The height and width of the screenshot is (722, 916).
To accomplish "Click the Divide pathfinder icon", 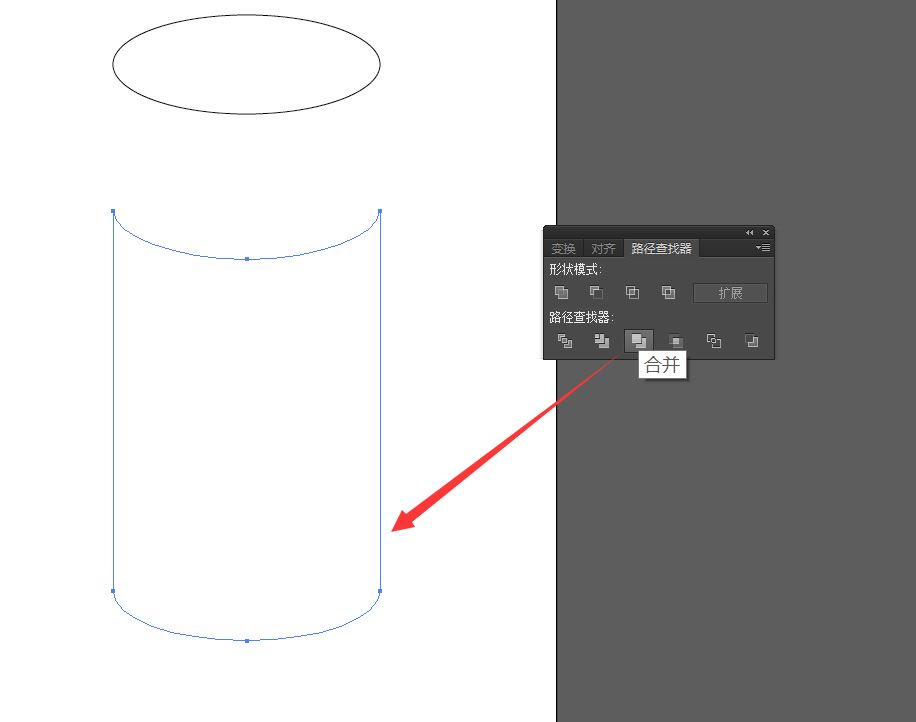I will tap(565, 341).
